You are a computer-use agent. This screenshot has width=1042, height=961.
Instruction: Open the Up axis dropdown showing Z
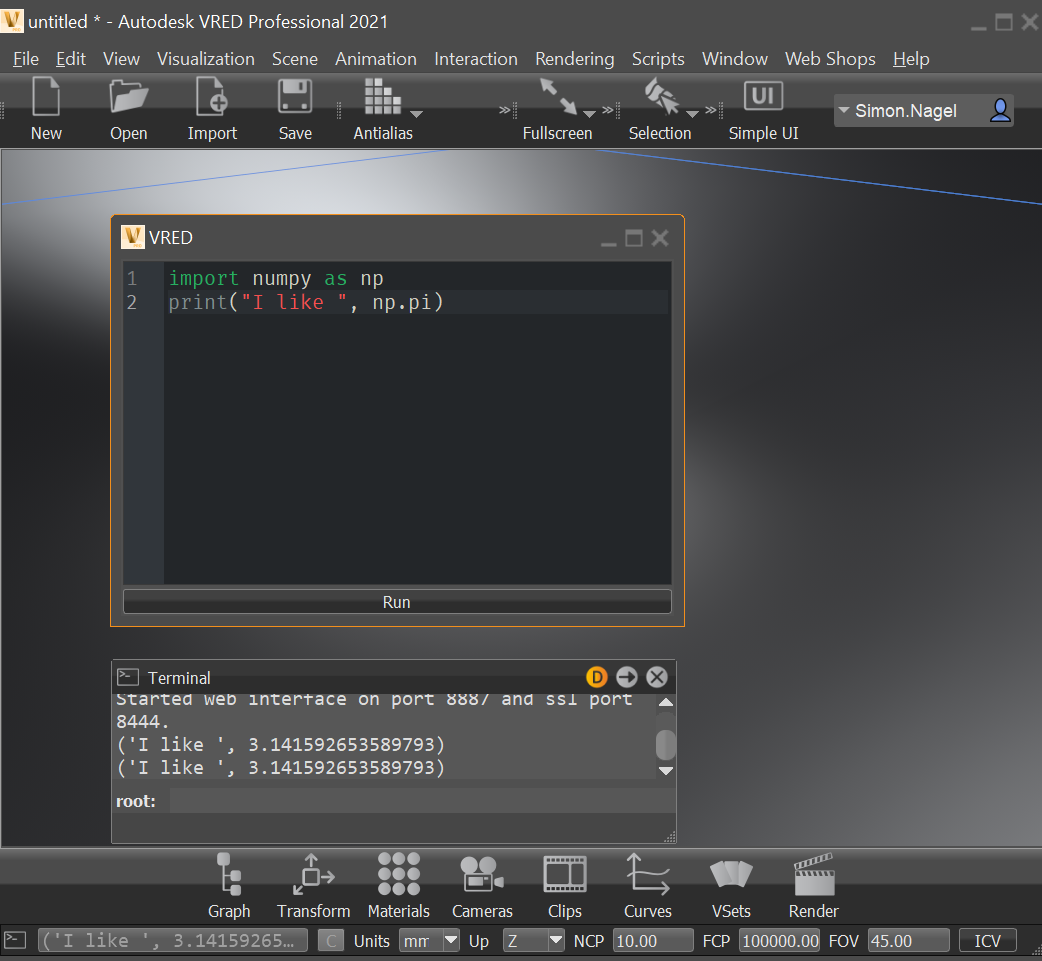[x=533, y=940]
